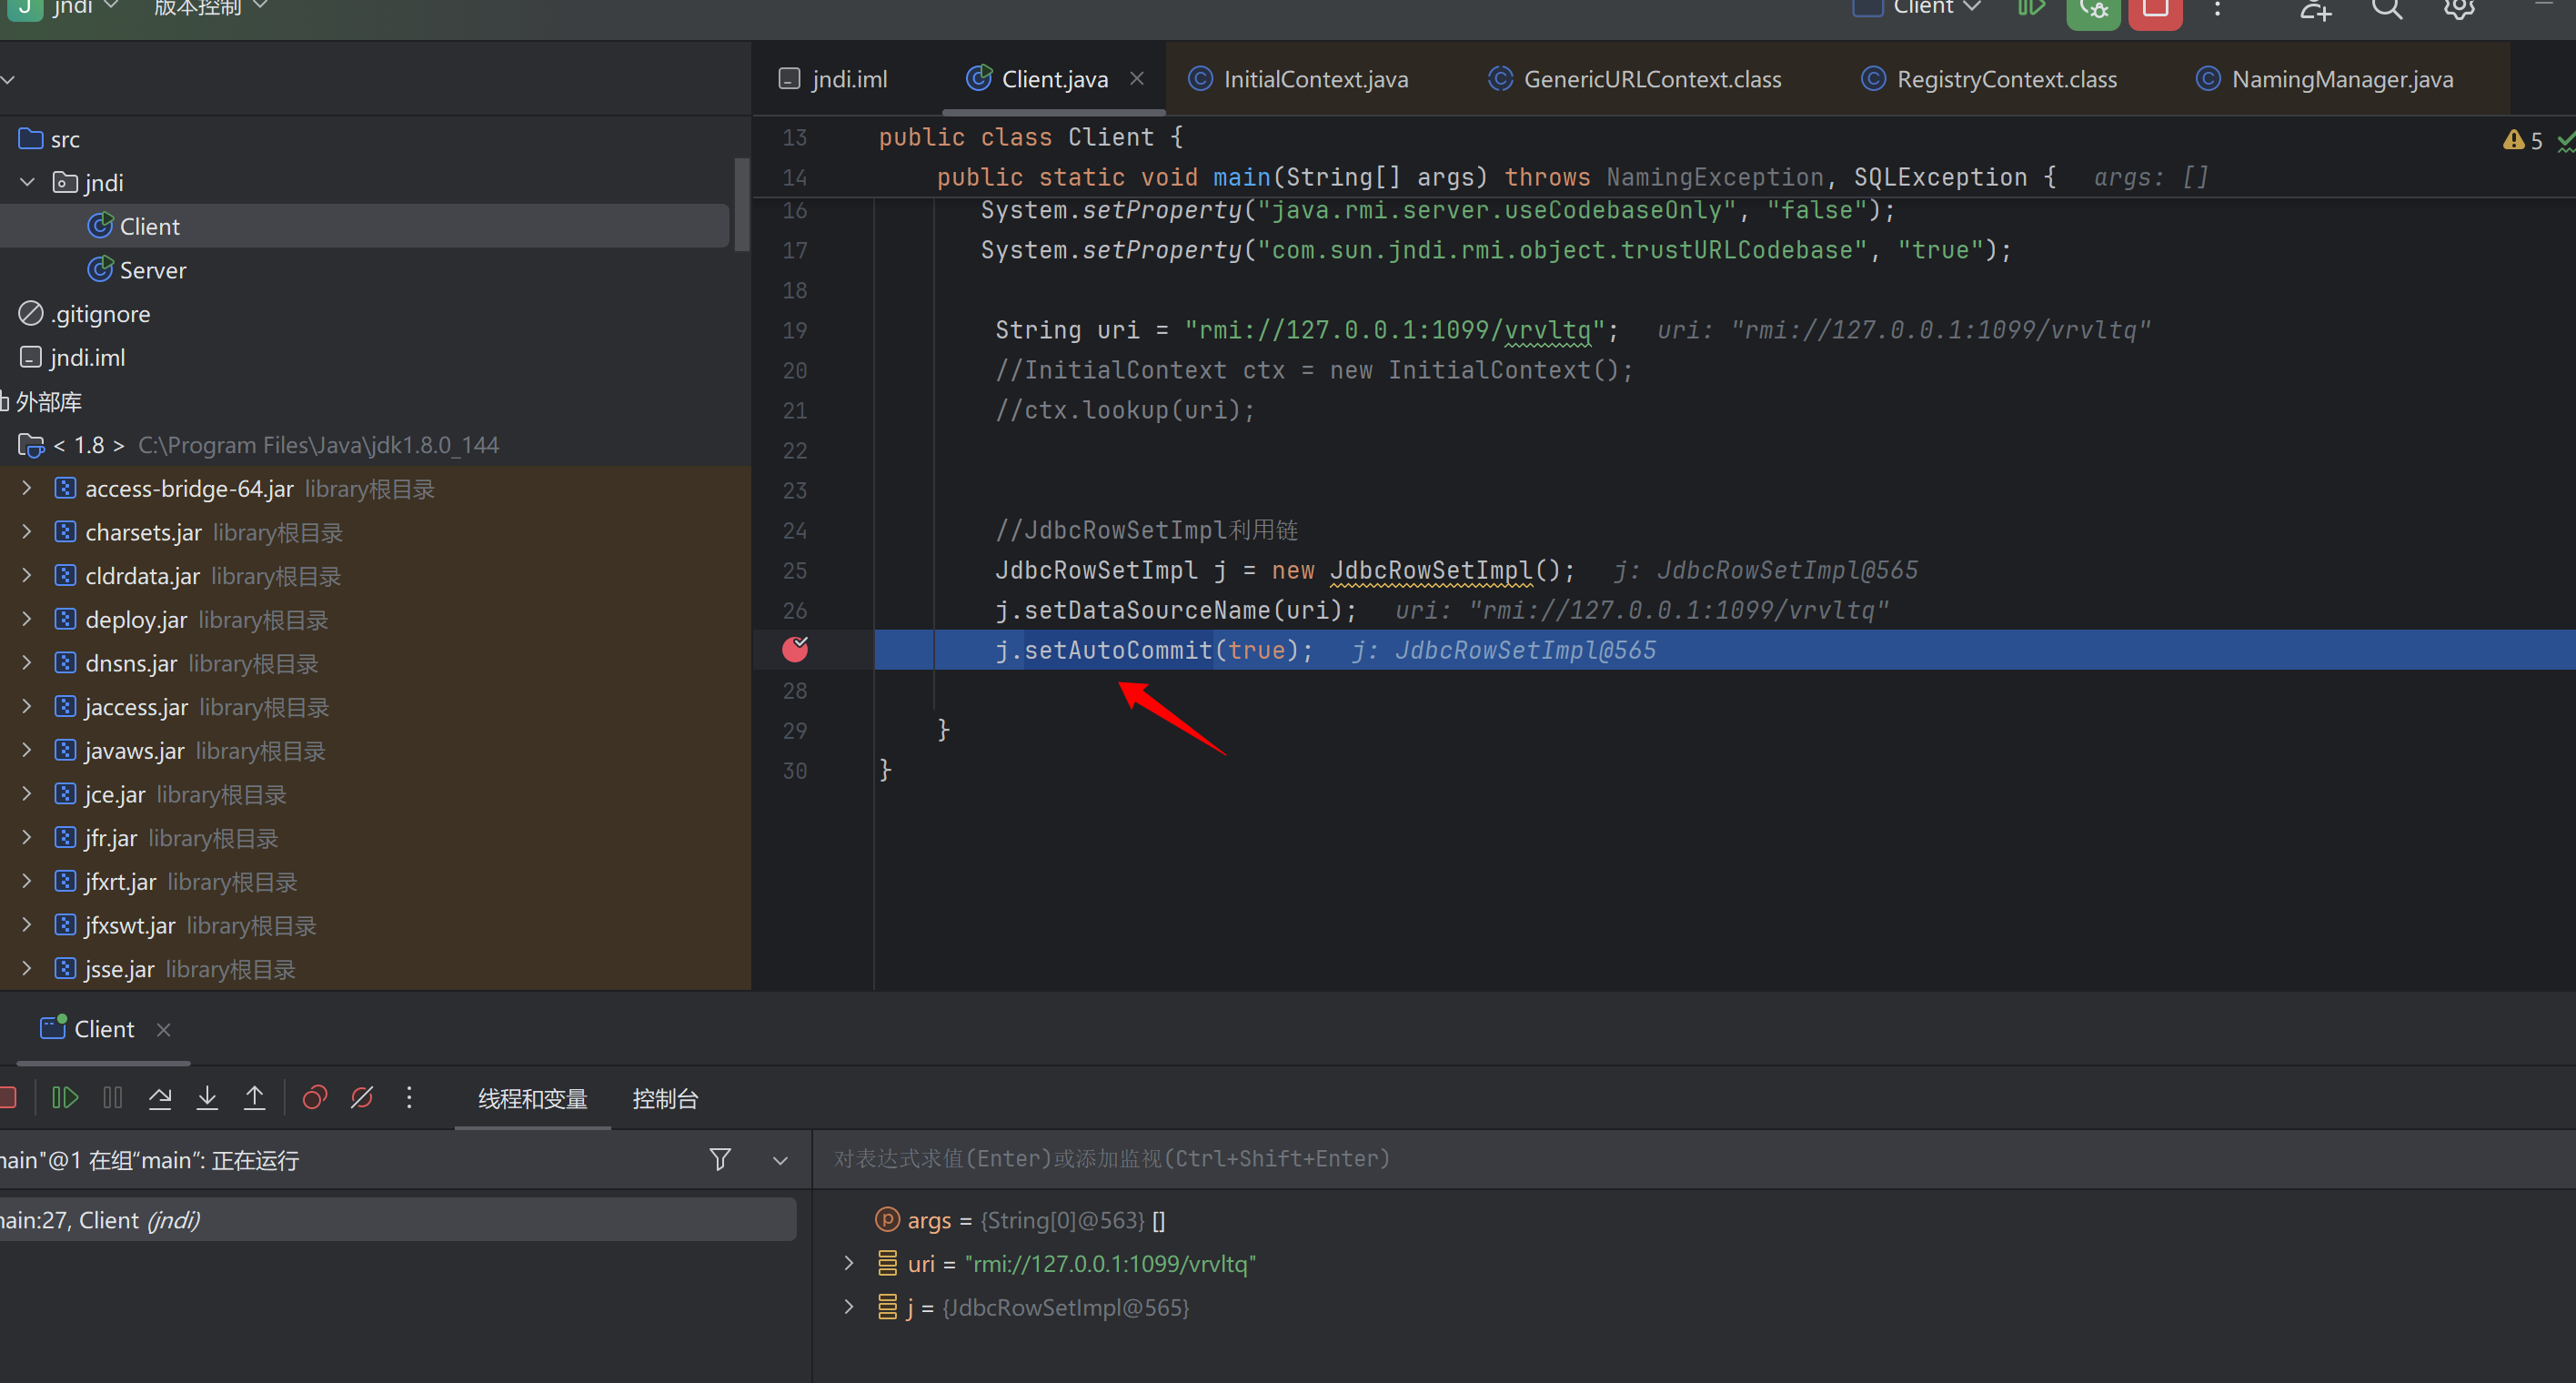
Task: Remove the breakpoint on line 27
Action: pos(795,650)
